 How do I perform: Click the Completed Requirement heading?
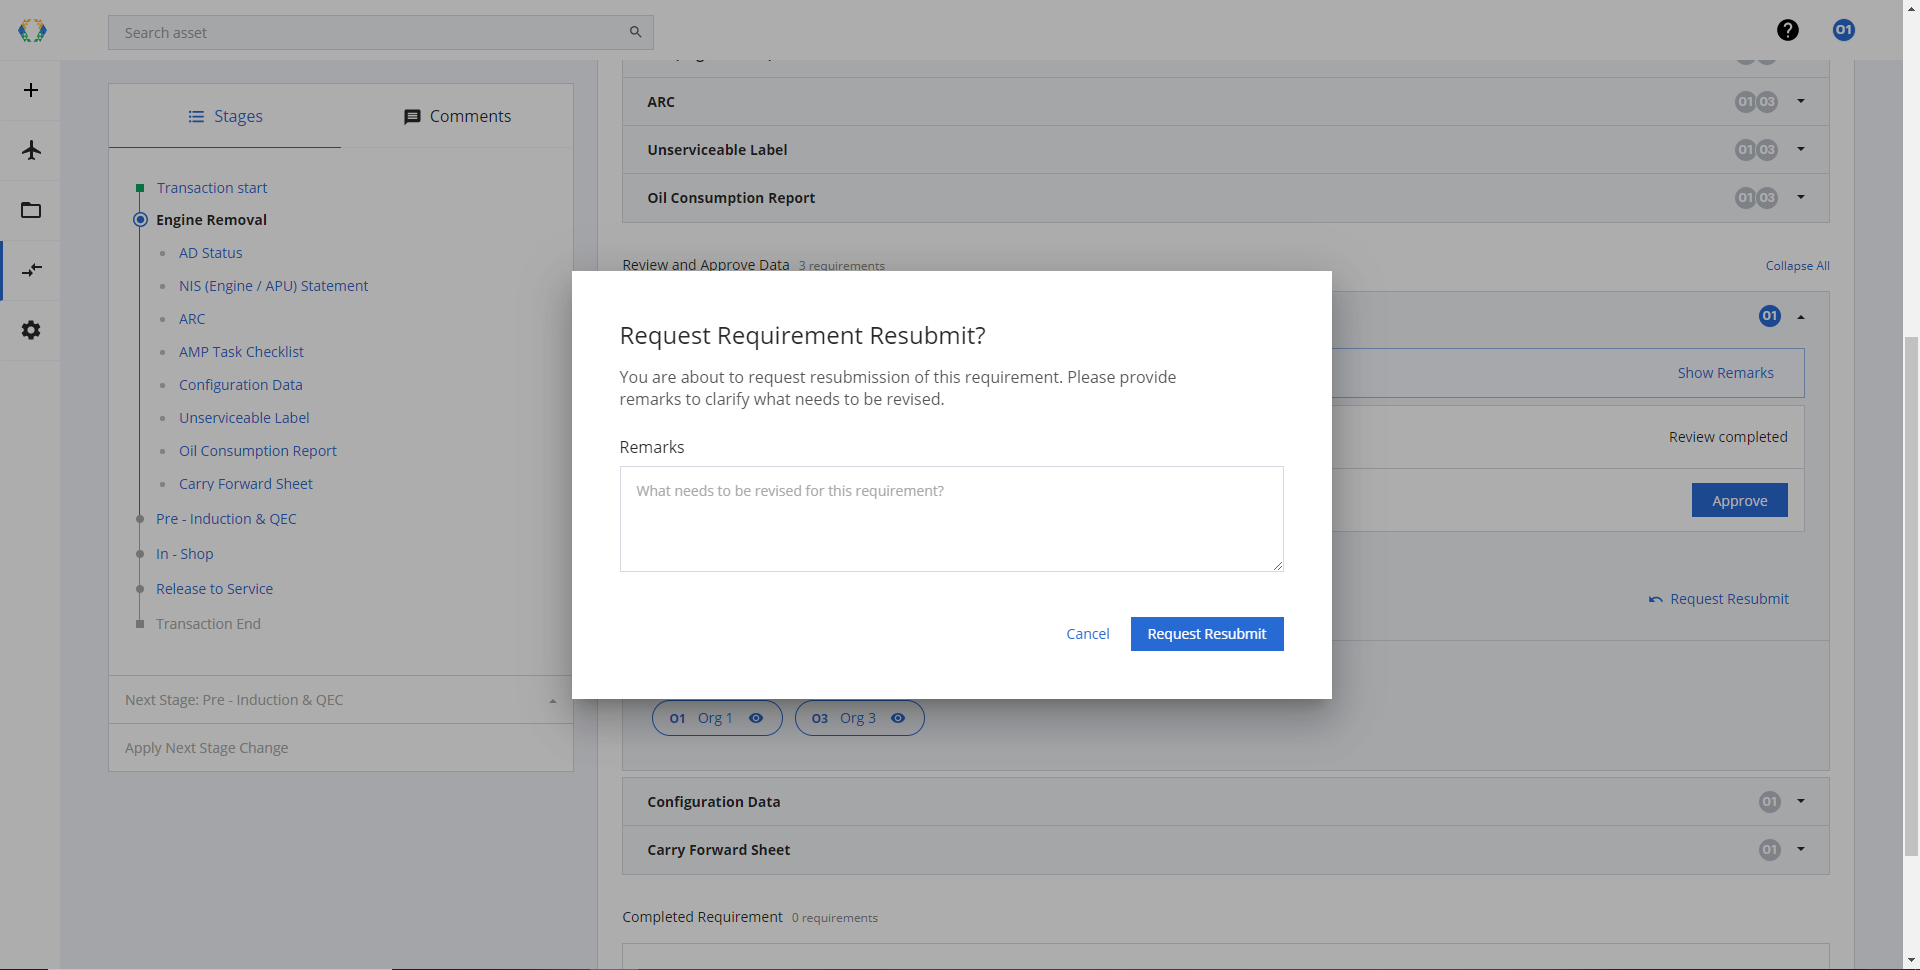[x=702, y=917]
